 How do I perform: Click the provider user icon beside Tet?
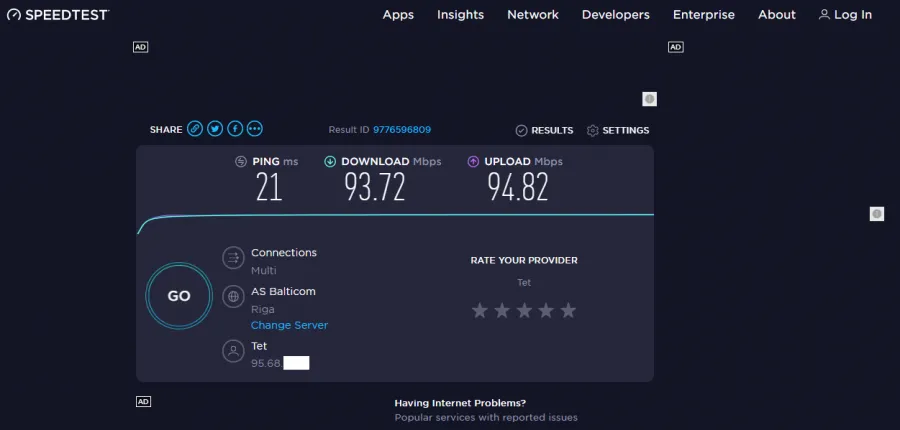234,351
